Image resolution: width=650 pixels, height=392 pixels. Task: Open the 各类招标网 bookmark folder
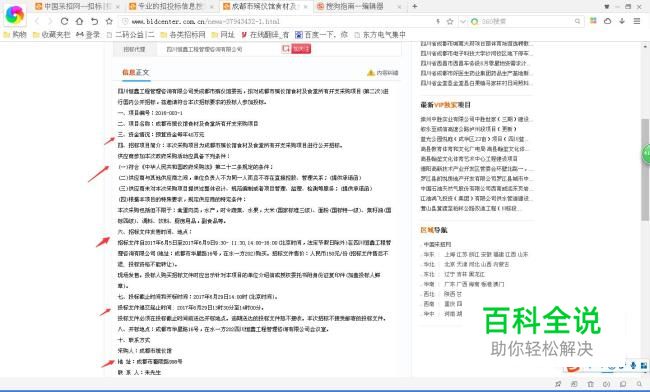coord(183,35)
